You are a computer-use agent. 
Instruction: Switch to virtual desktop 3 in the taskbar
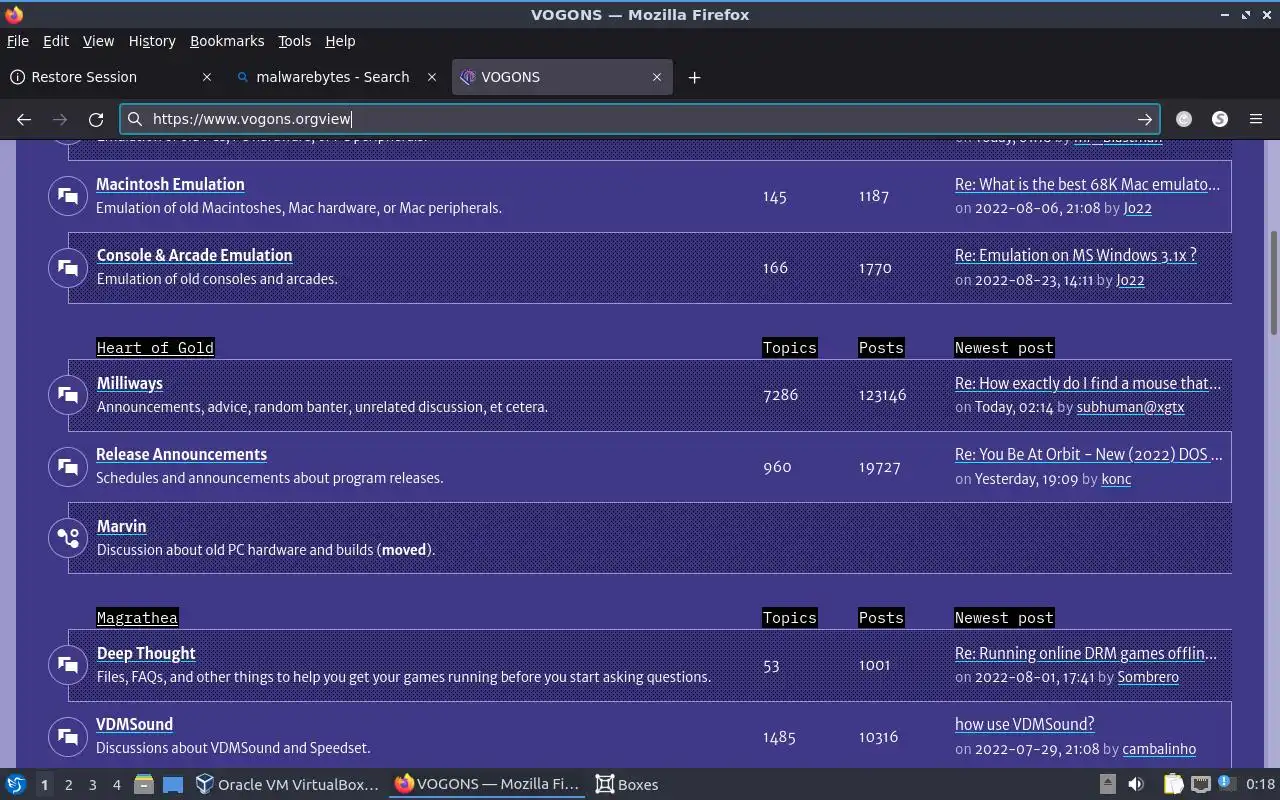[x=92, y=784]
